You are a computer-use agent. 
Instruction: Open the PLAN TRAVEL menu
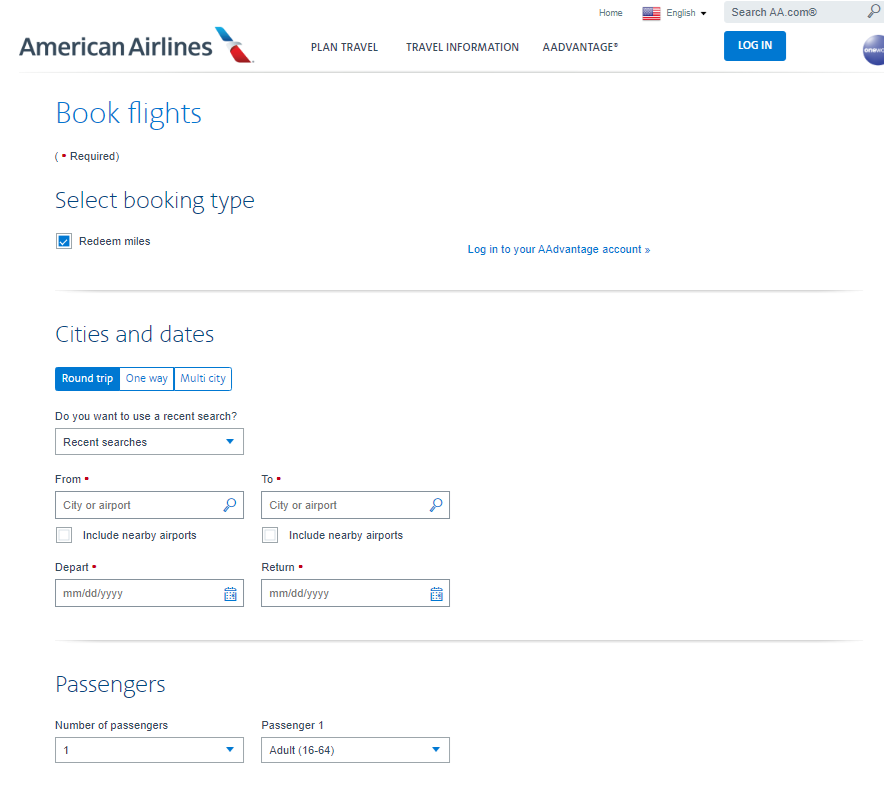pyautogui.click(x=344, y=47)
